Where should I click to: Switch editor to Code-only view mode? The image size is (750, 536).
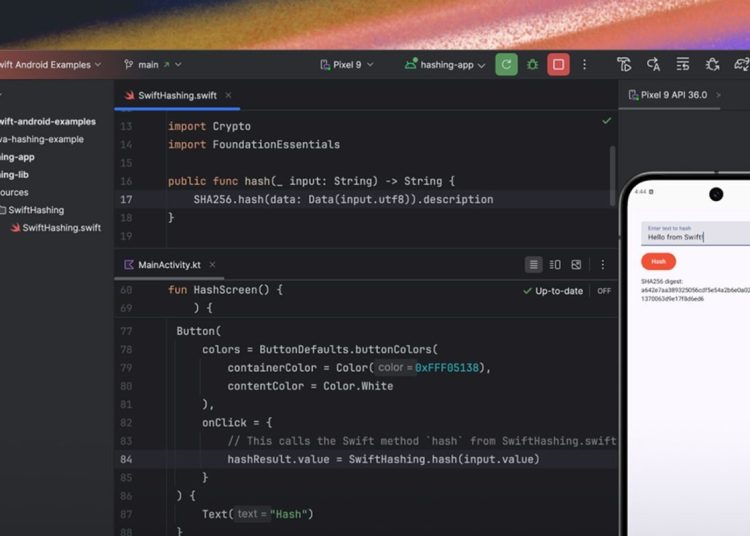534,265
